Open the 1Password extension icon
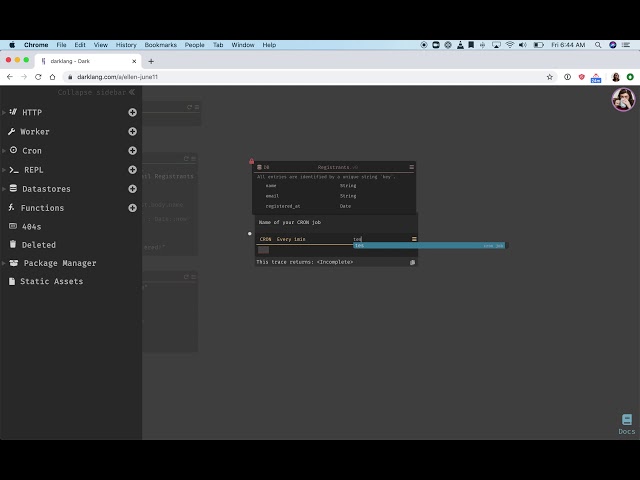The image size is (640, 480). [x=567, y=77]
